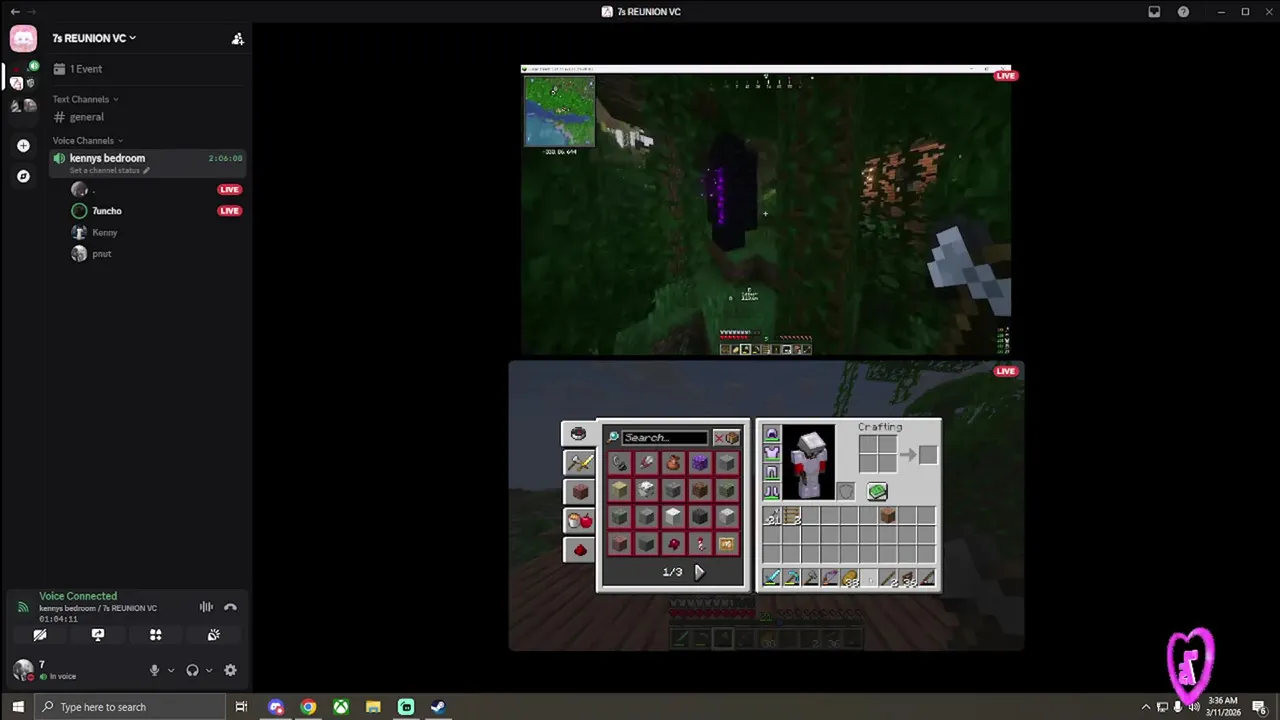Edit channel status with the pencil icon
Screen dimensions: 1280x720
point(146,171)
